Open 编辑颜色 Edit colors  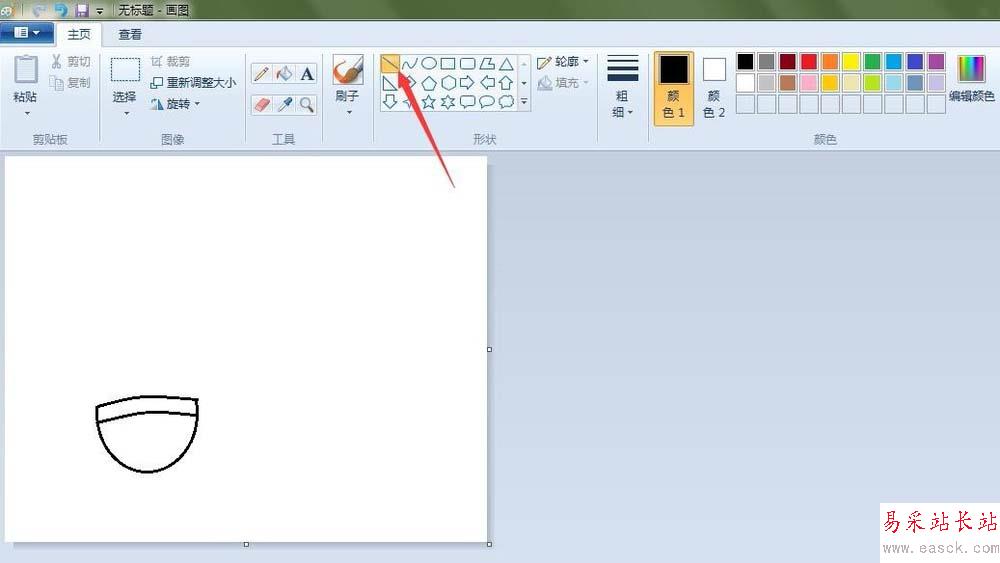pyautogui.click(x=971, y=78)
